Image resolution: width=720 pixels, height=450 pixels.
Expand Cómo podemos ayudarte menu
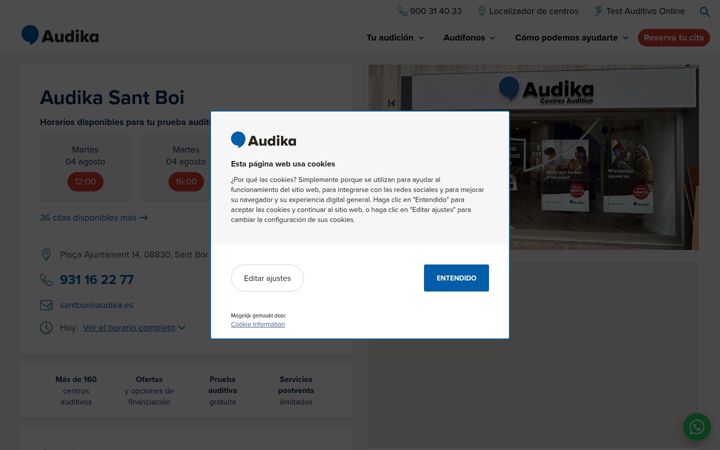[572, 38]
